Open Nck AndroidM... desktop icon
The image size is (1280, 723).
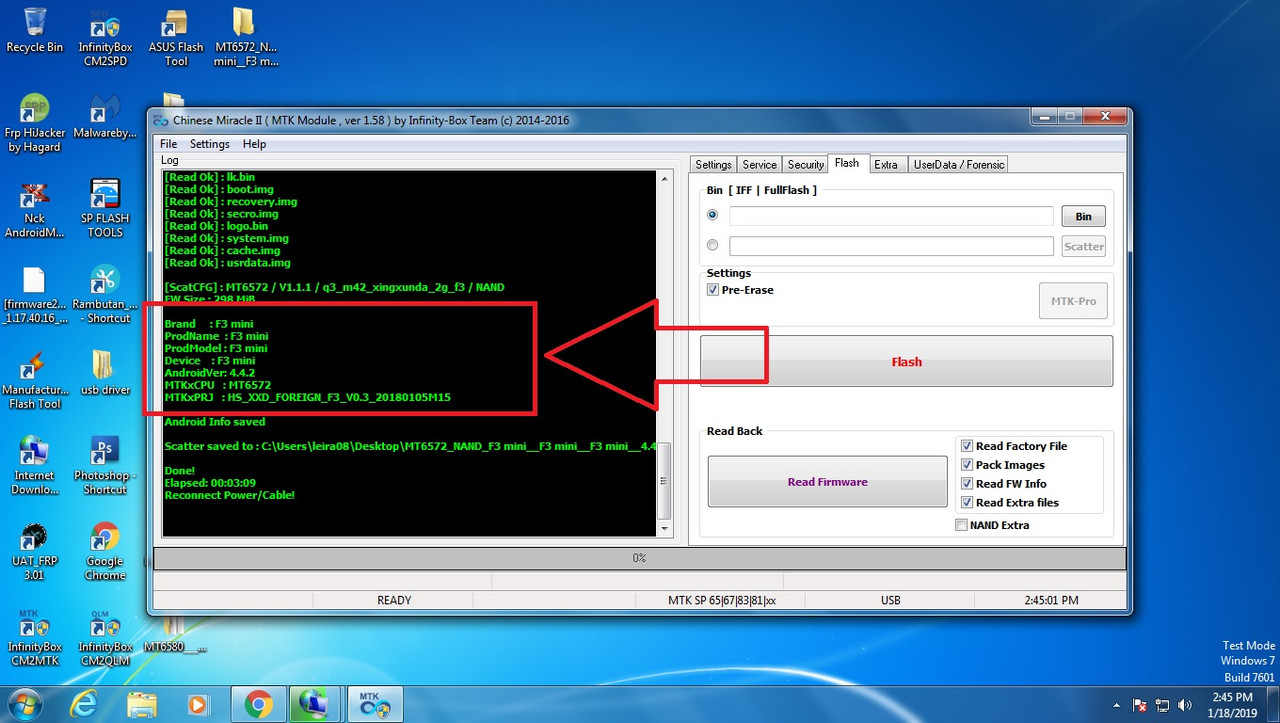[x=35, y=209]
